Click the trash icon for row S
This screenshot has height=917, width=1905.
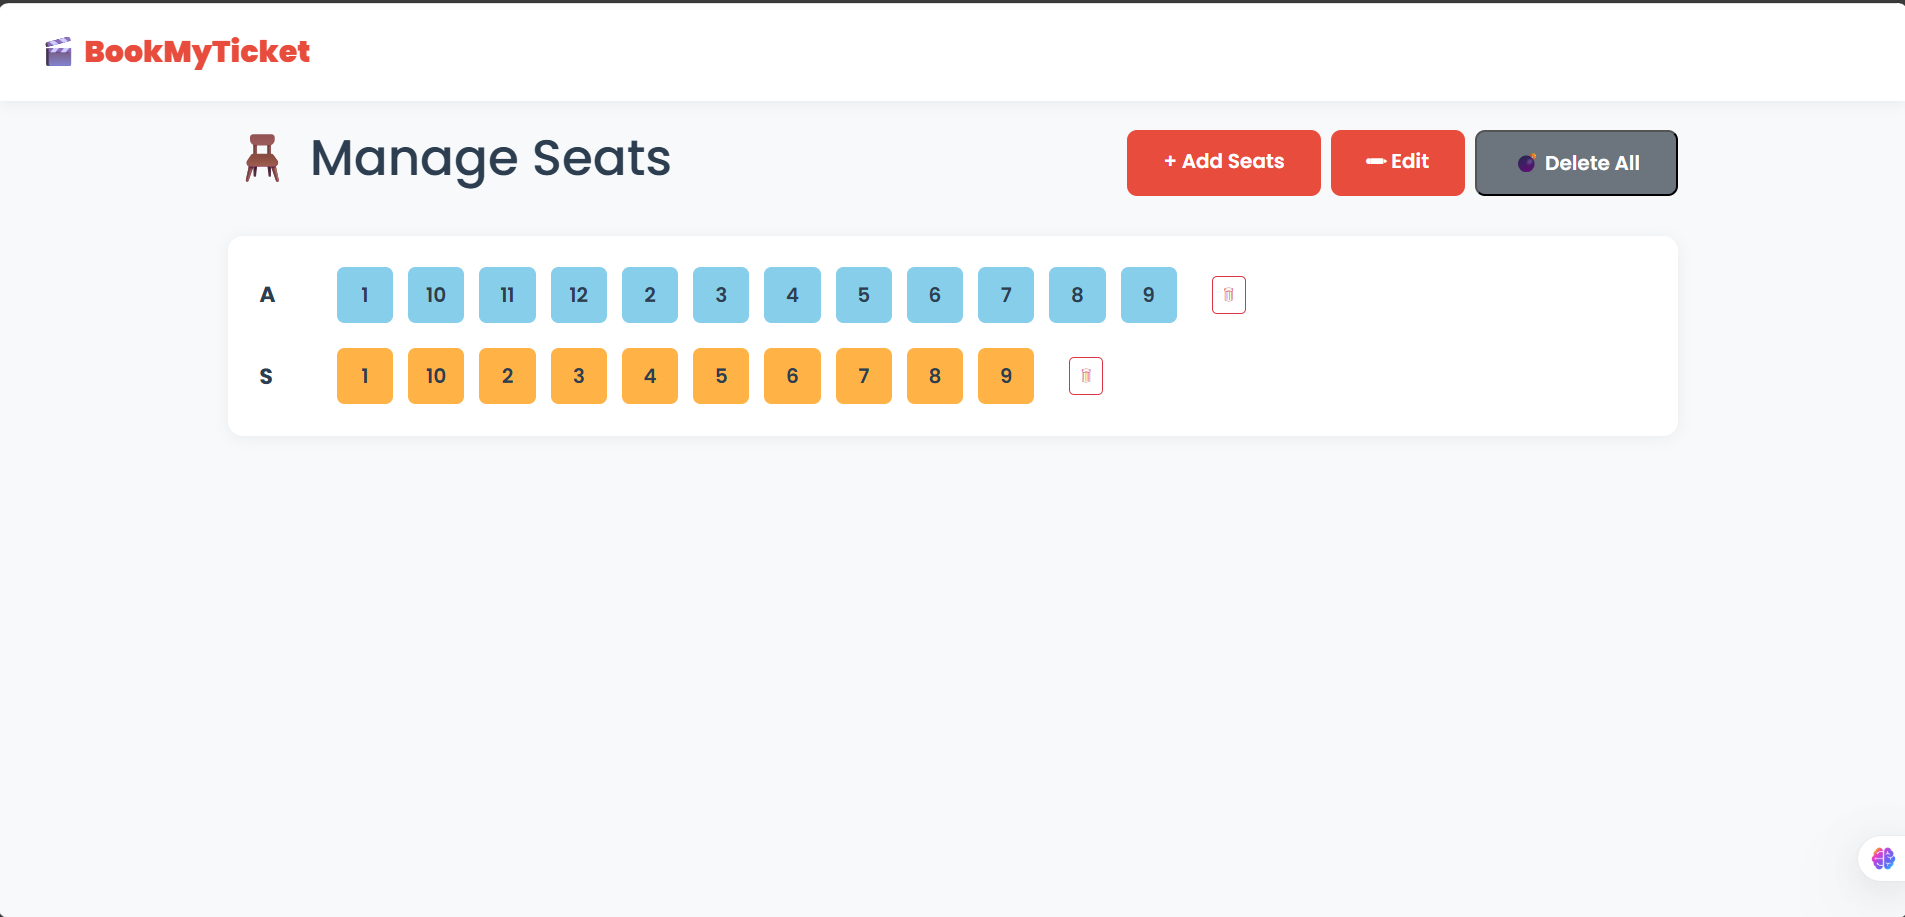click(x=1086, y=375)
